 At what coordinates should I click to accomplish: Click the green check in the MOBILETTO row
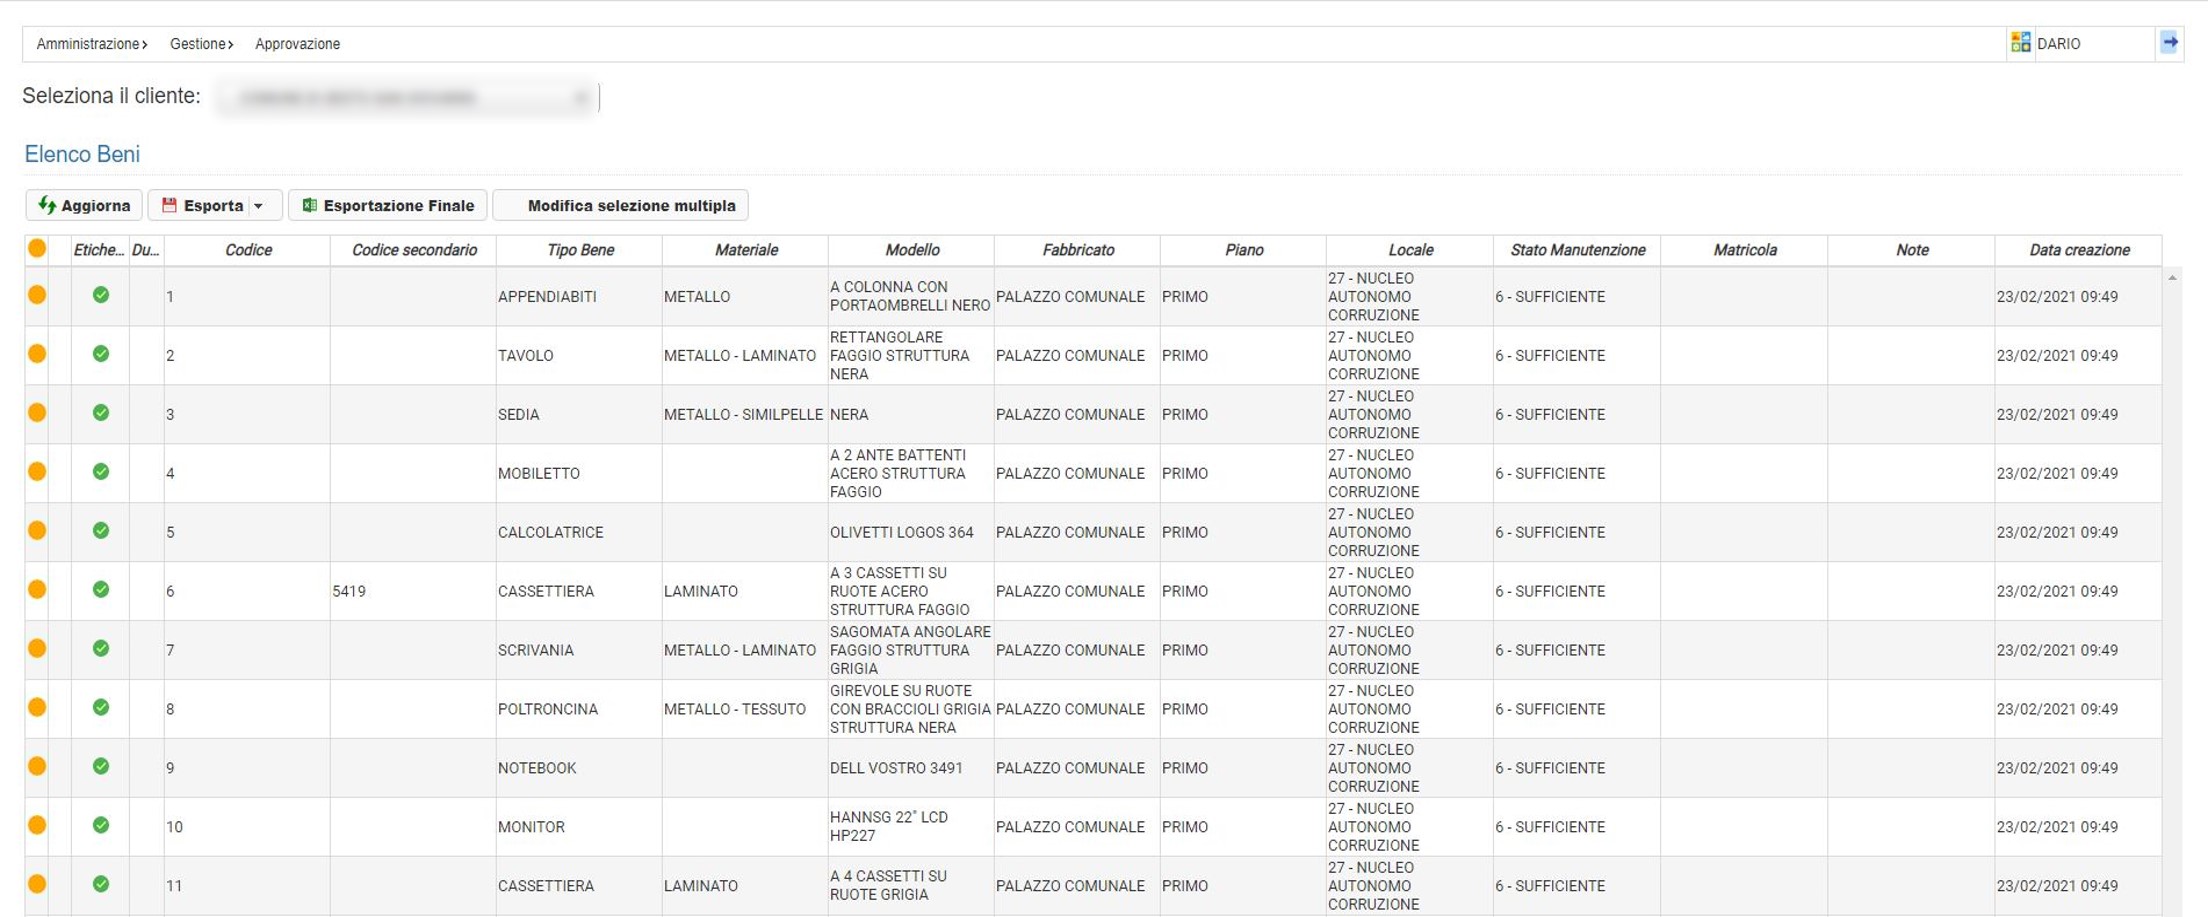point(101,472)
